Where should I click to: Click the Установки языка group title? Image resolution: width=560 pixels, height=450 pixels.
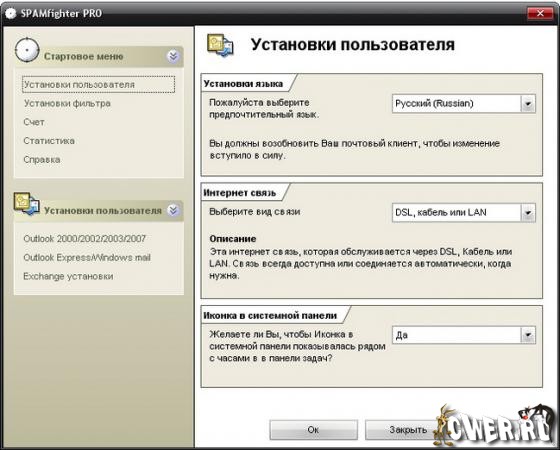(x=243, y=84)
